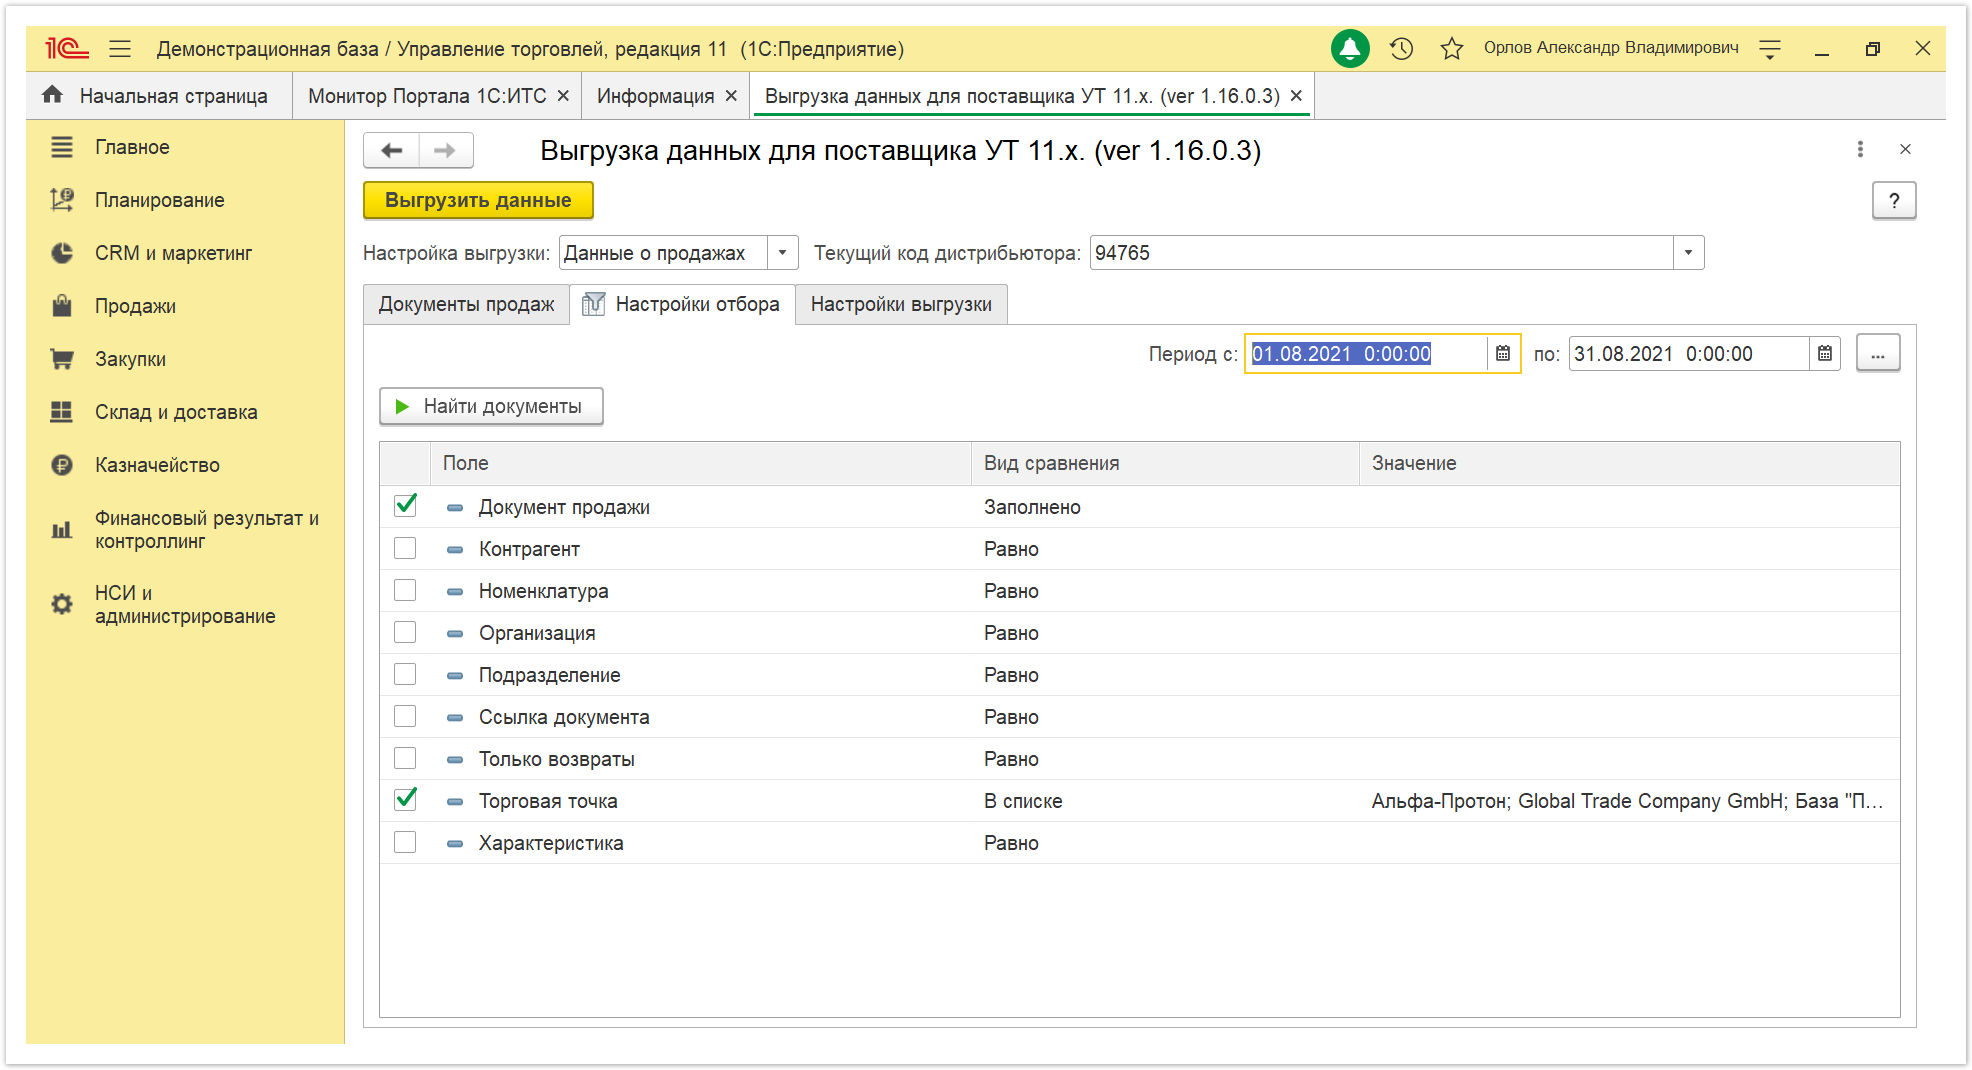Enable the Характеристика filter checkbox
Image resolution: width=1972 pixels, height=1070 pixels.
click(x=405, y=842)
